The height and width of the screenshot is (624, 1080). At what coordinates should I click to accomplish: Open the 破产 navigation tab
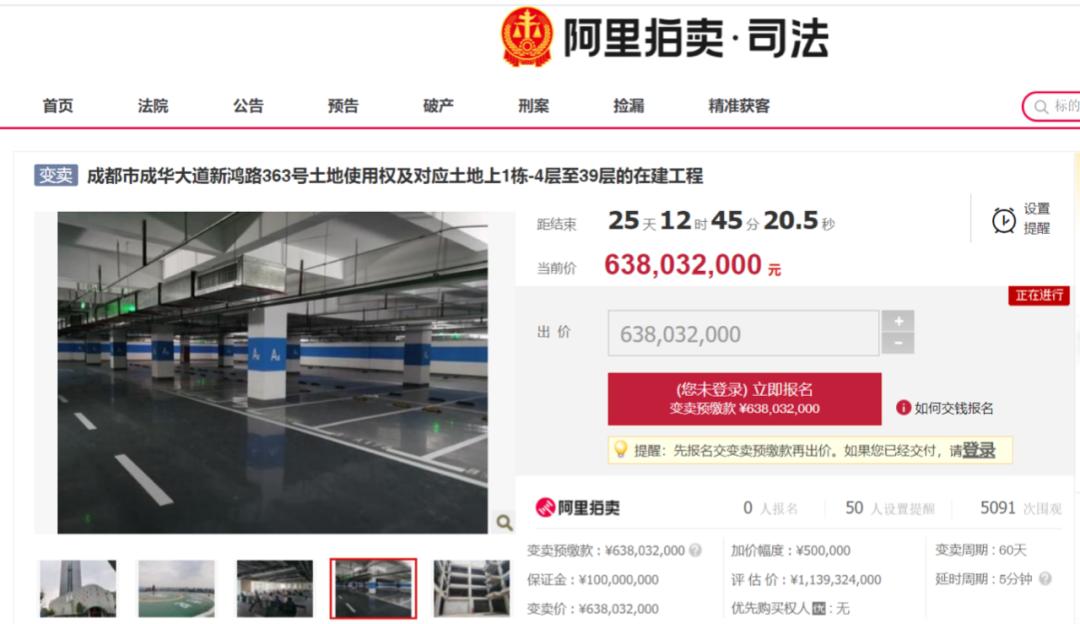pyautogui.click(x=438, y=106)
